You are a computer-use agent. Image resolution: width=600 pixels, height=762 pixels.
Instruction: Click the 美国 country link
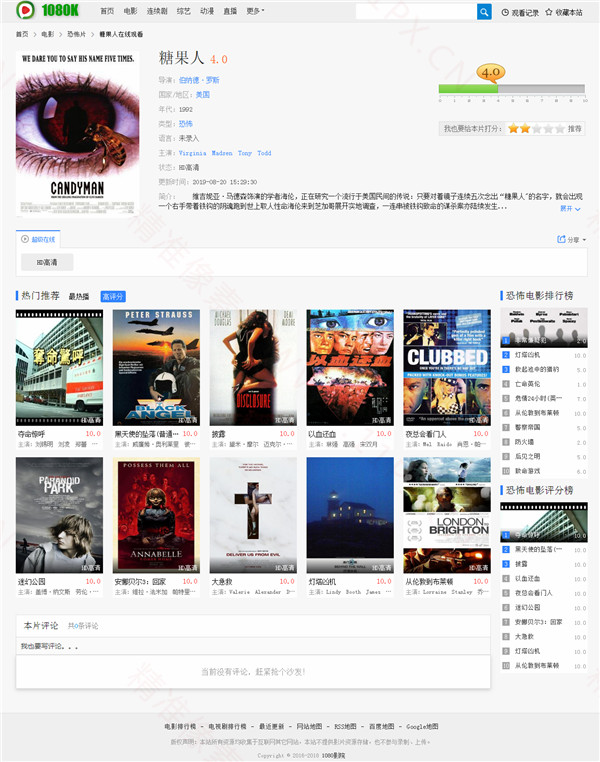[203, 95]
